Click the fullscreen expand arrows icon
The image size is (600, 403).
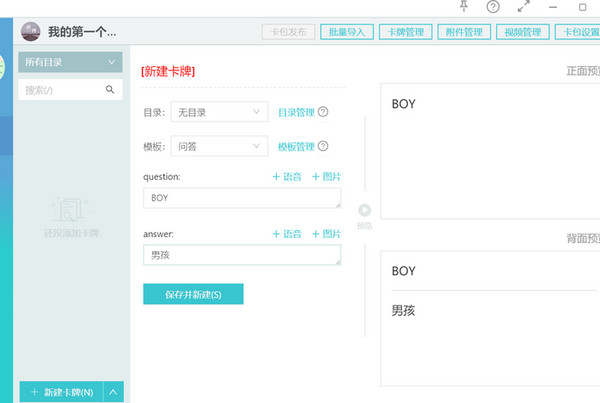523,7
